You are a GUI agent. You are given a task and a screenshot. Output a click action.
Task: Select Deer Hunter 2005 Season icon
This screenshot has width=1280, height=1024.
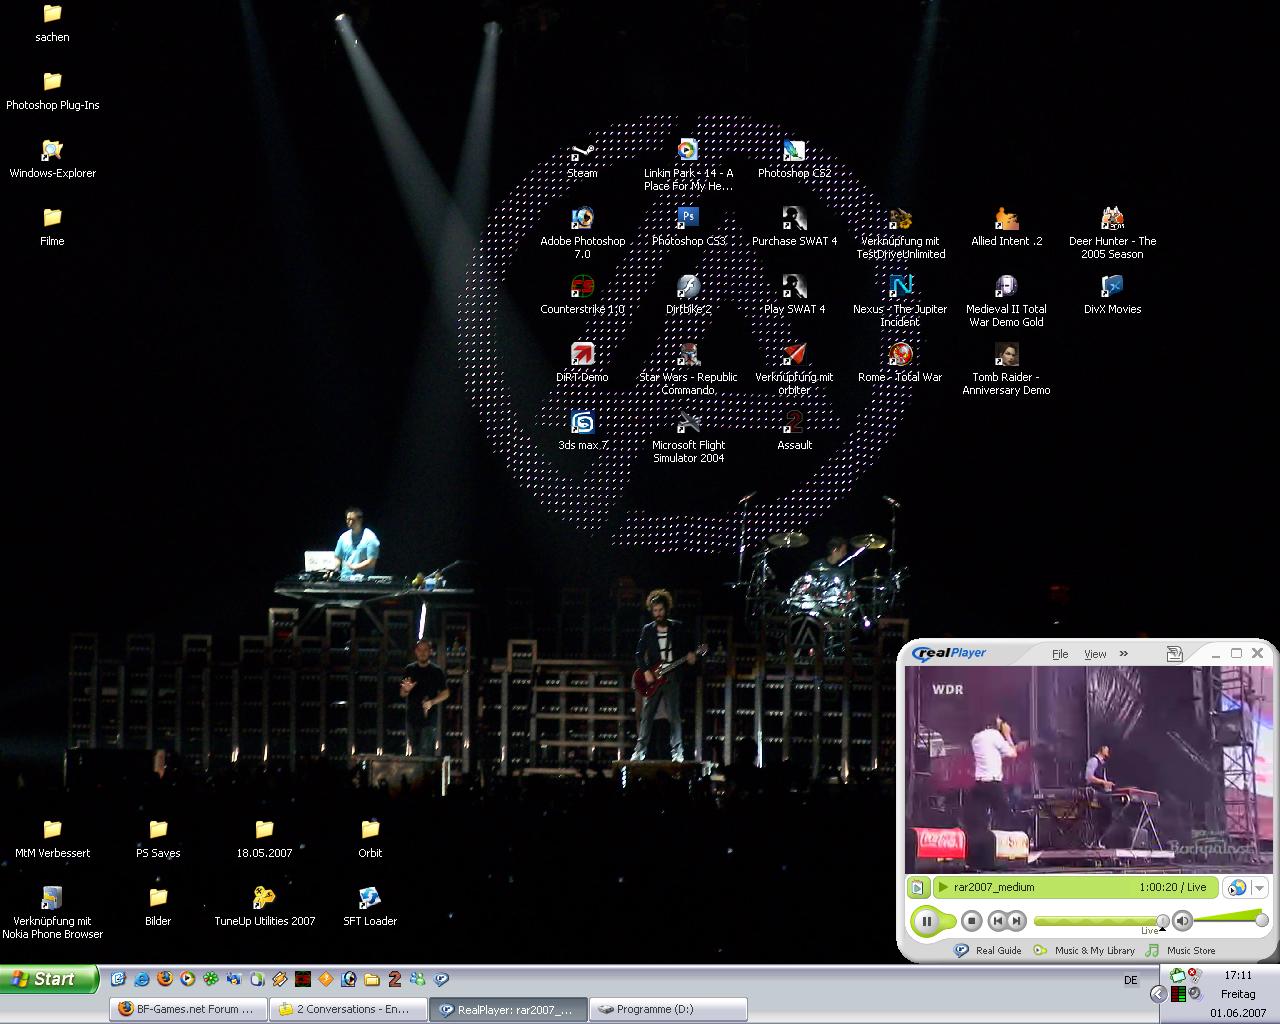coord(1112,234)
